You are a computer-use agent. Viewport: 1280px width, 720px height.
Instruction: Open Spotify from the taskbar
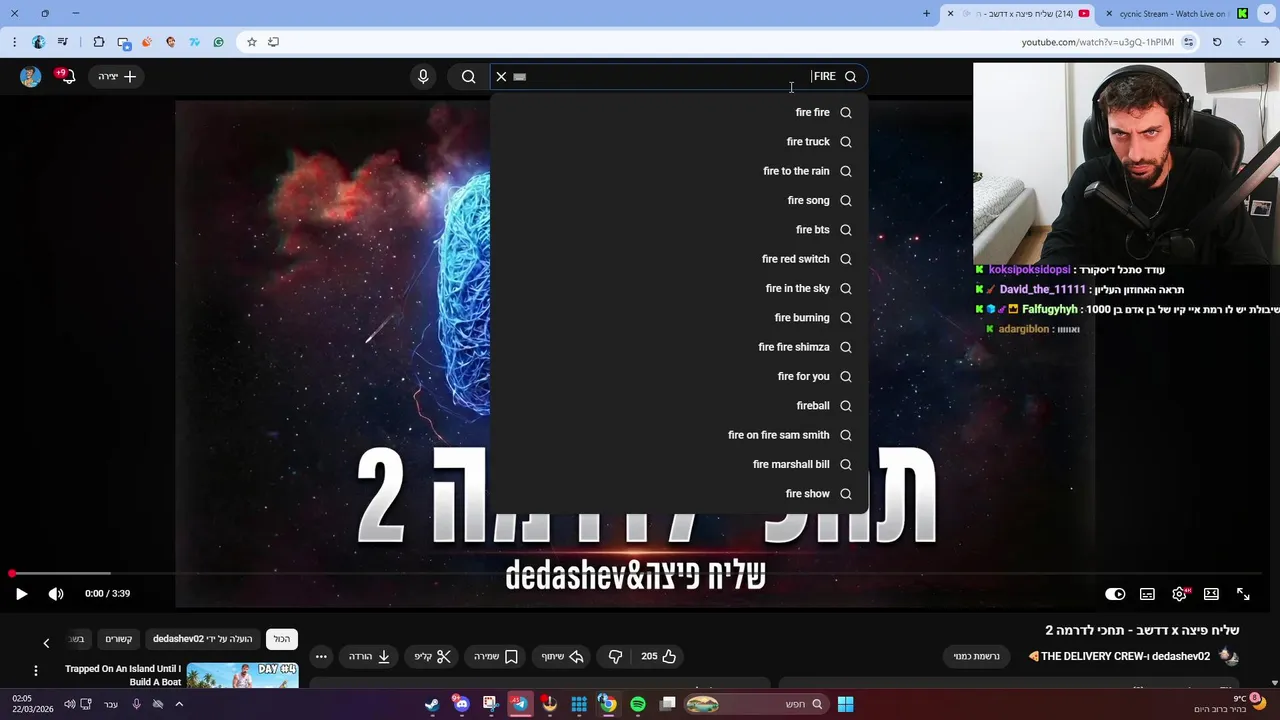(x=638, y=704)
